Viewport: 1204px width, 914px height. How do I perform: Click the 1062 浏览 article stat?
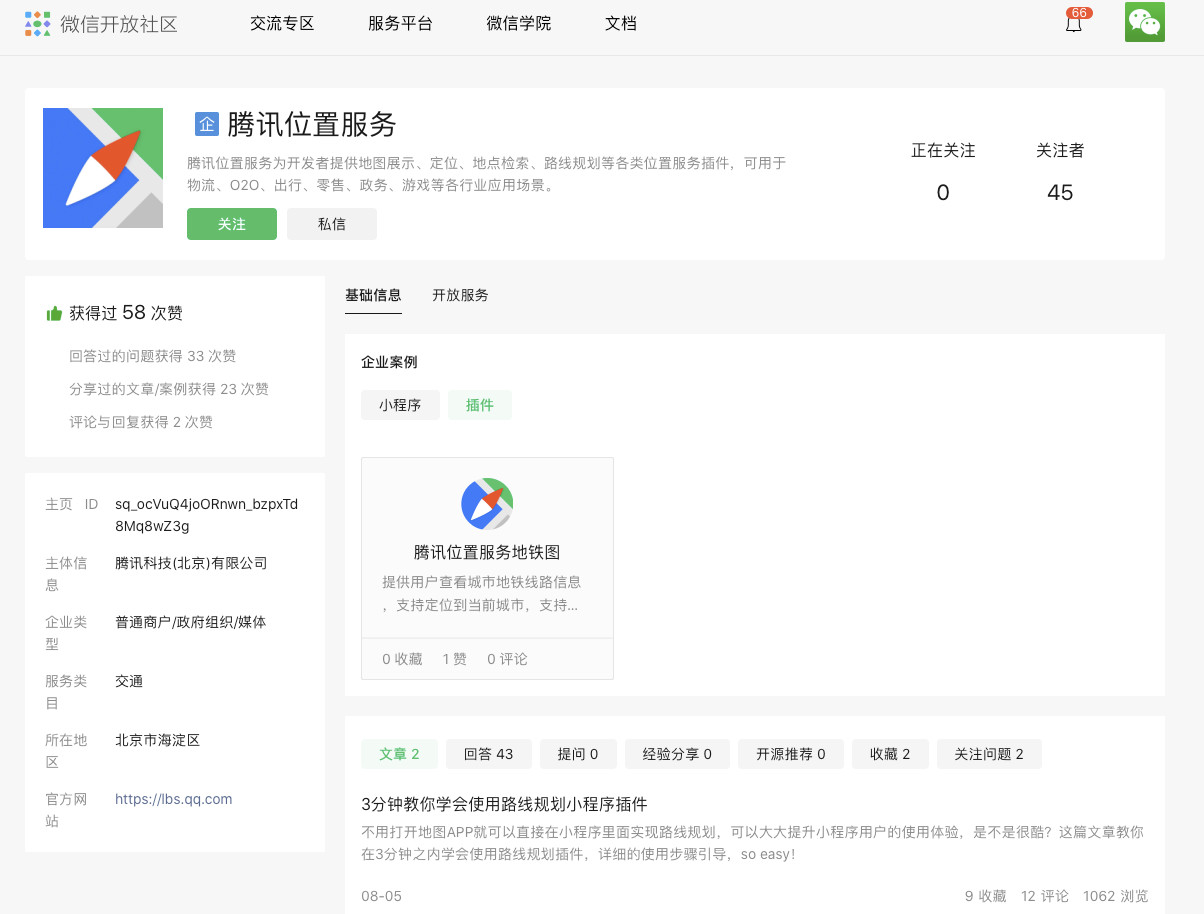1115,896
